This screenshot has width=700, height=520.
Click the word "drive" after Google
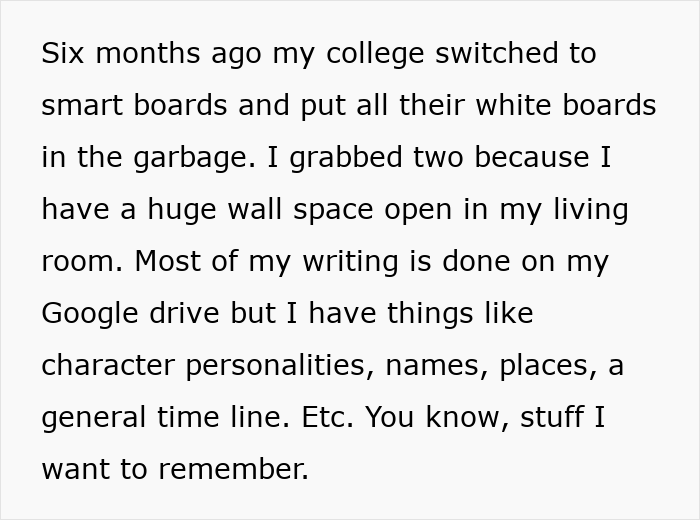(x=184, y=313)
